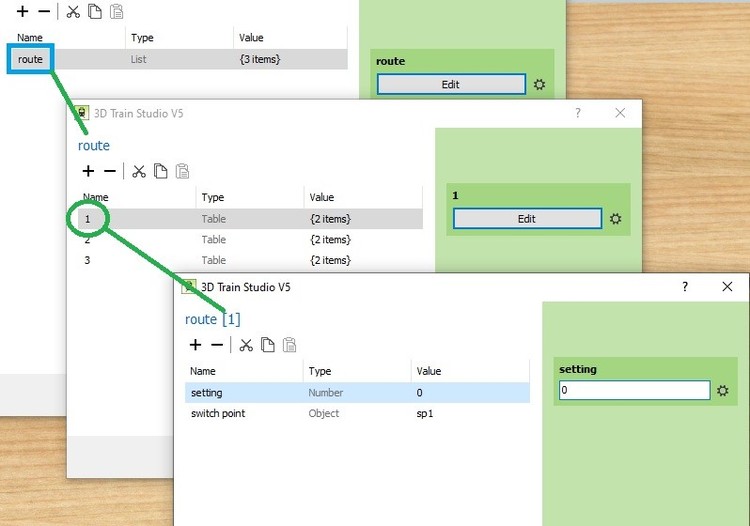Open gear settings next to route Edit button
The image size is (750, 526).
pyautogui.click(x=540, y=85)
